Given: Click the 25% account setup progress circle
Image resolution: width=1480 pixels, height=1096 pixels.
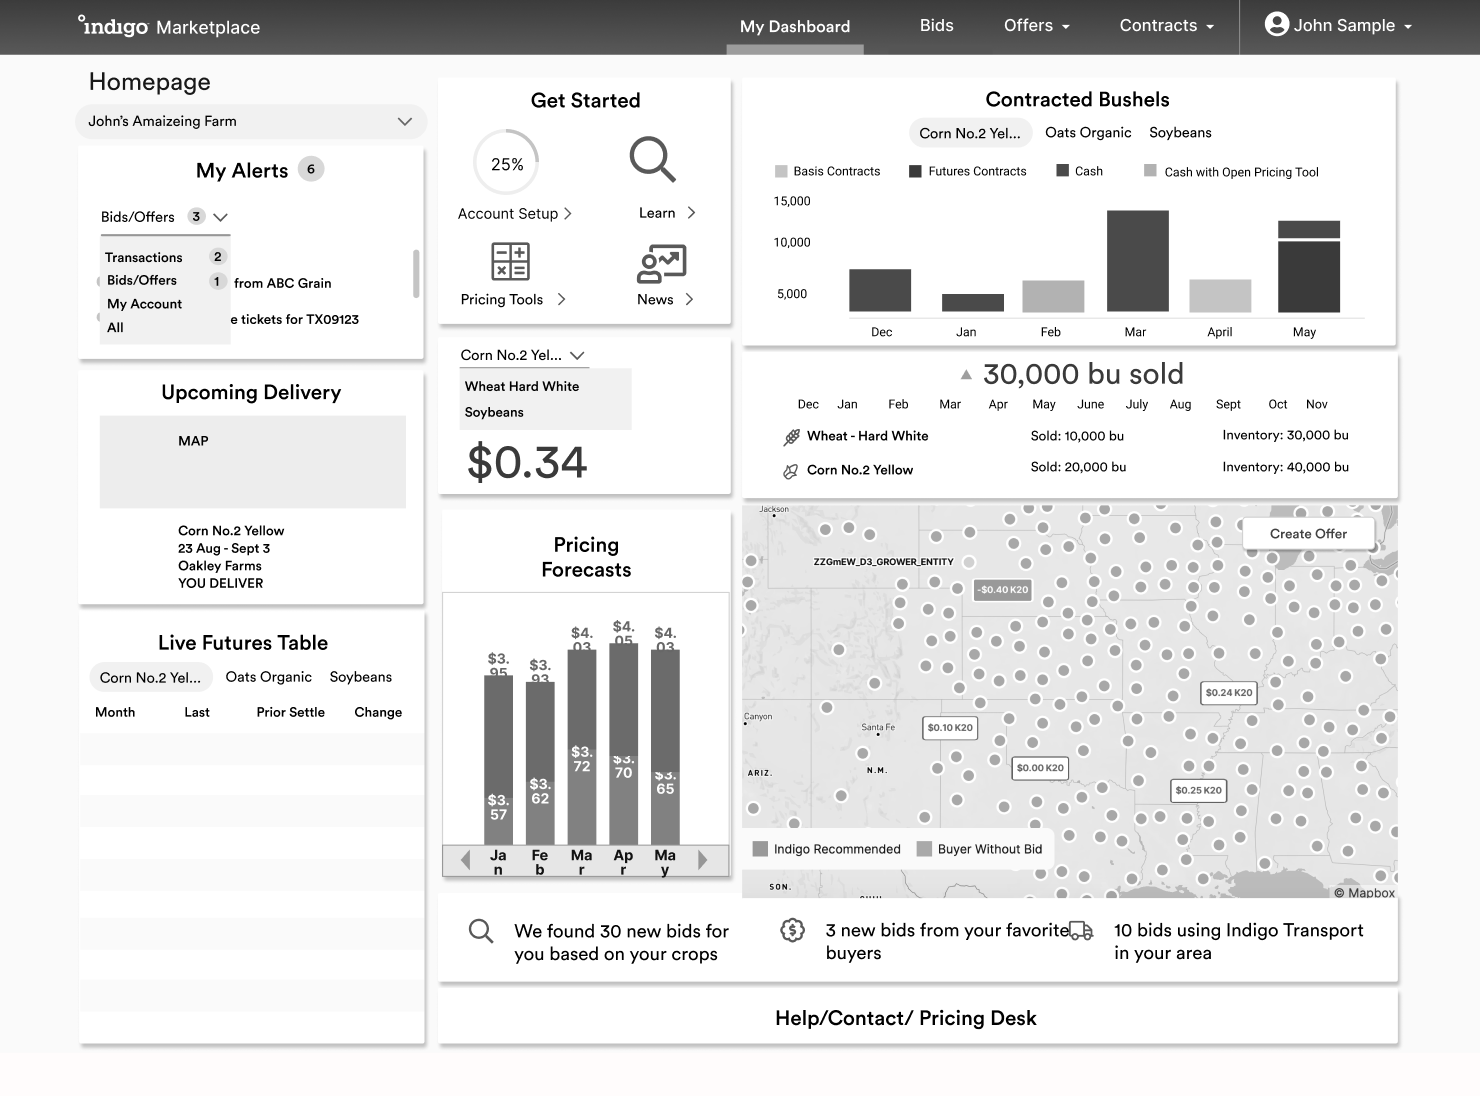Looking at the screenshot, I should [x=506, y=163].
